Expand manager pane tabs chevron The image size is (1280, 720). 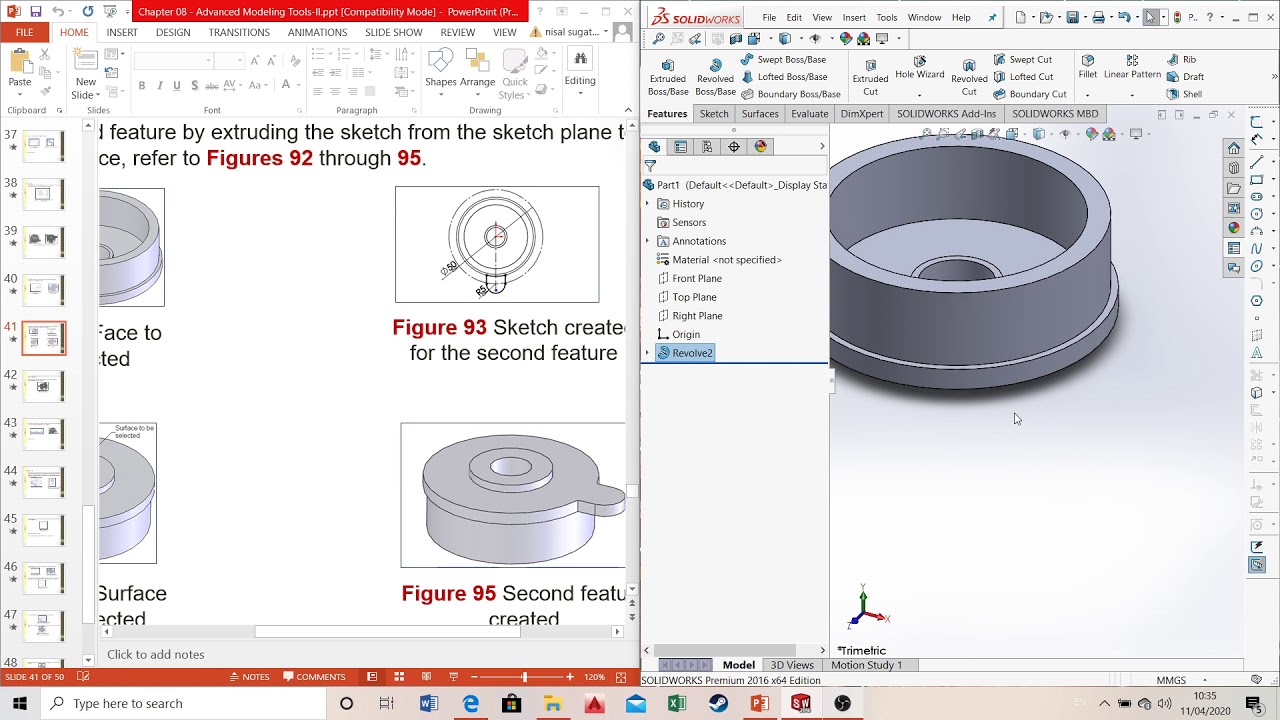click(822, 147)
